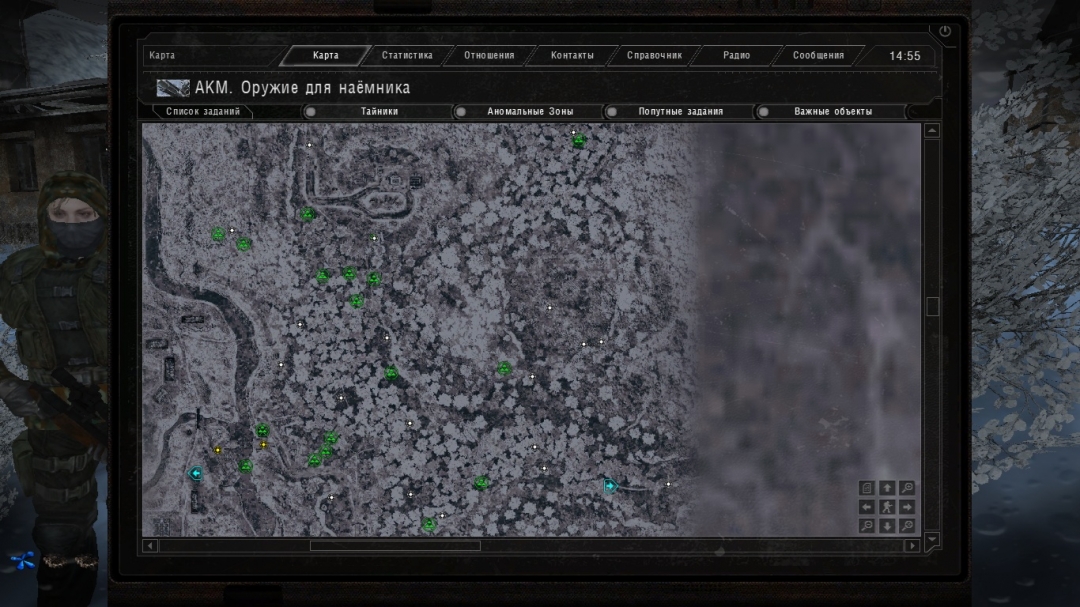The height and width of the screenshot is (607, 1080).
Task: Click the task title АКМ. Оружие для наёмника
Action: point(302,88)
